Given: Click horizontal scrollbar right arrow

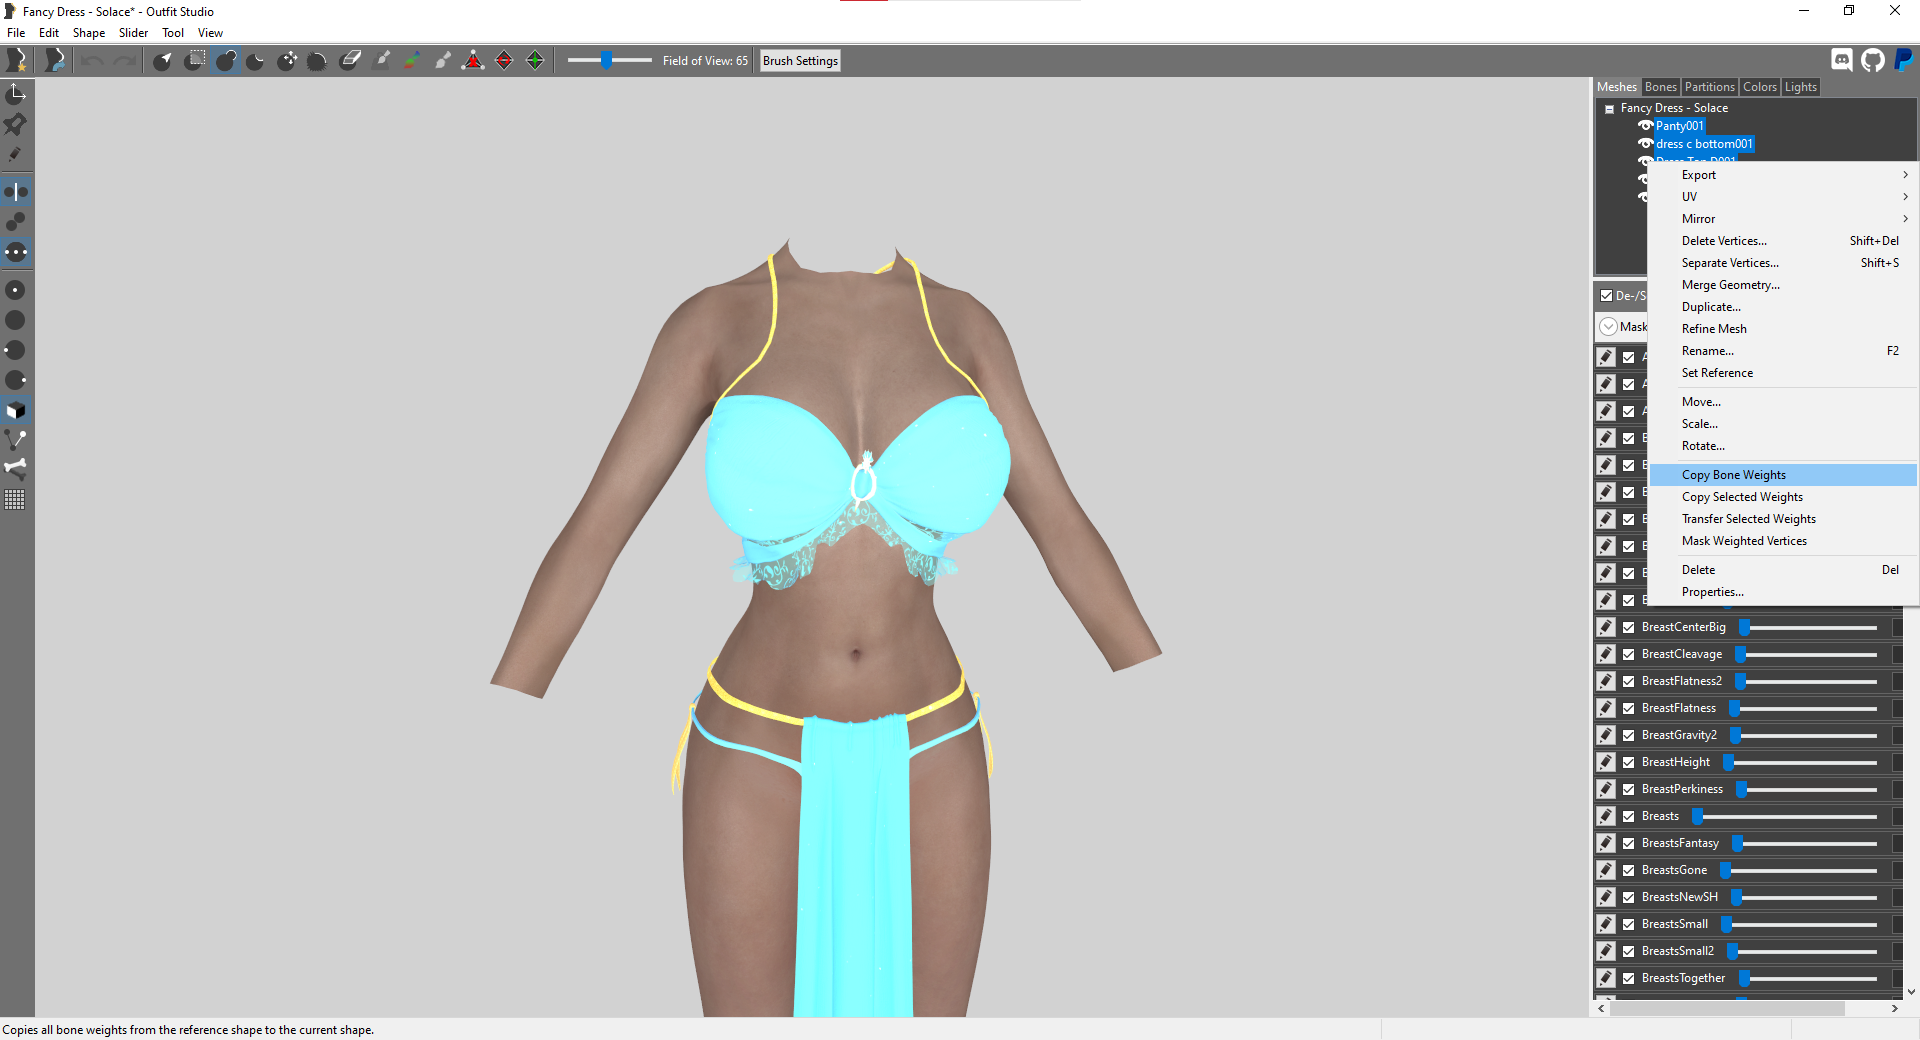Looking at the screenshot, I should coord(1895,1009).
